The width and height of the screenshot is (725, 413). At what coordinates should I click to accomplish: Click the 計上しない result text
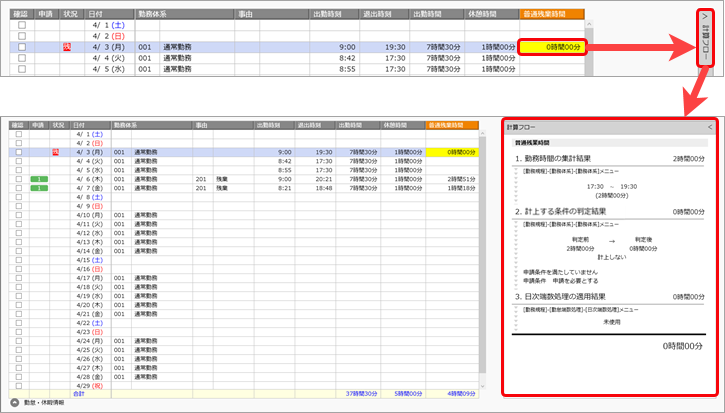[x=612, y=257]
